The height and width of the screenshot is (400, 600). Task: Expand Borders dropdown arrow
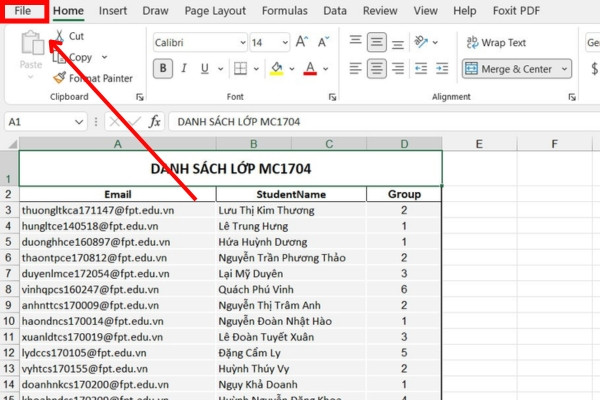(256, 69)
